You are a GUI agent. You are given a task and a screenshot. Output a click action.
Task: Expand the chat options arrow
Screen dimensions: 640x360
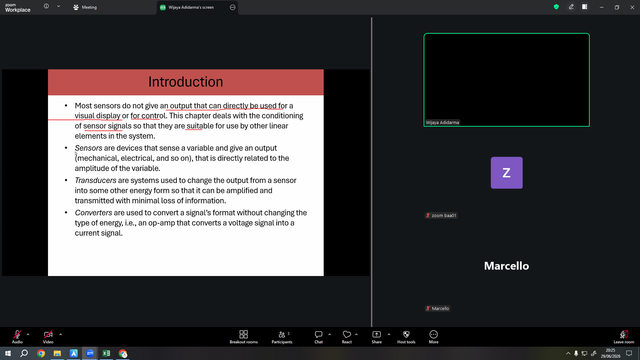(329, 334)
